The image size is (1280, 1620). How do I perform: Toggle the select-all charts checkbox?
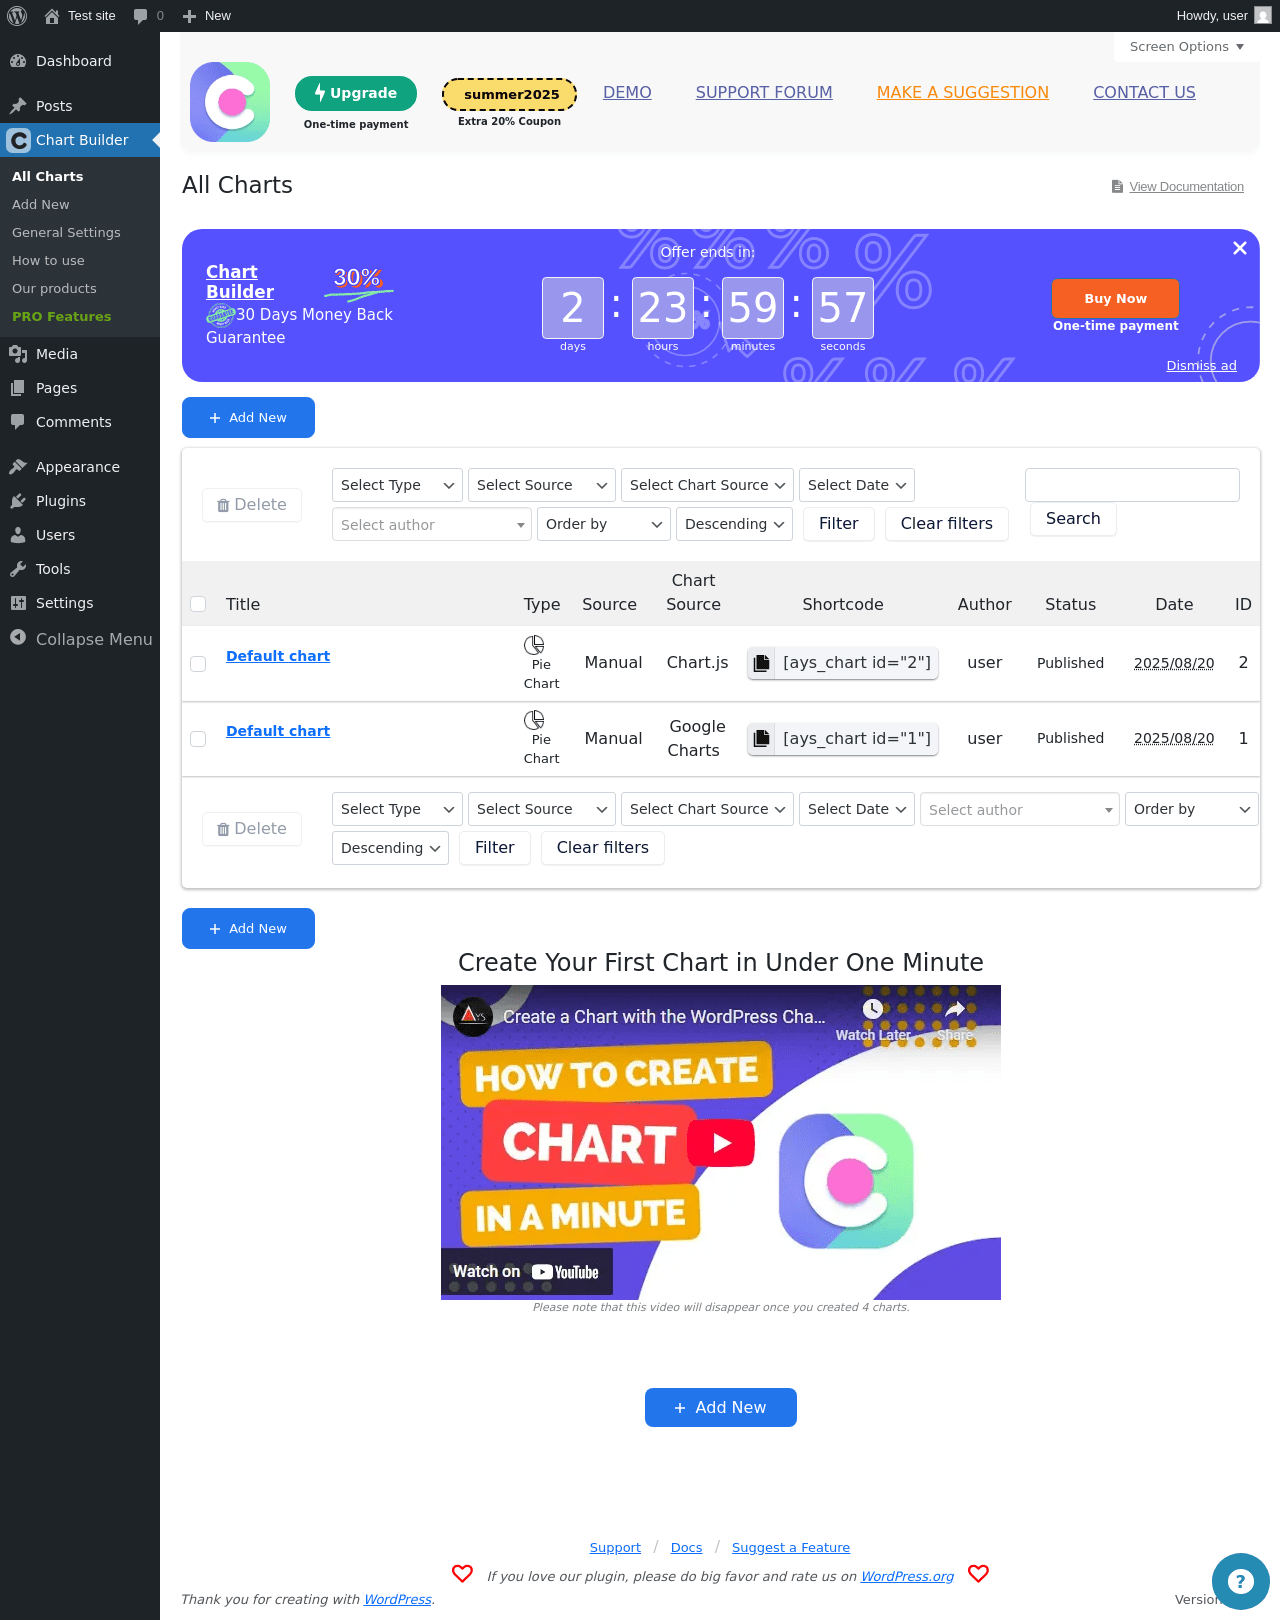point(198,604)
